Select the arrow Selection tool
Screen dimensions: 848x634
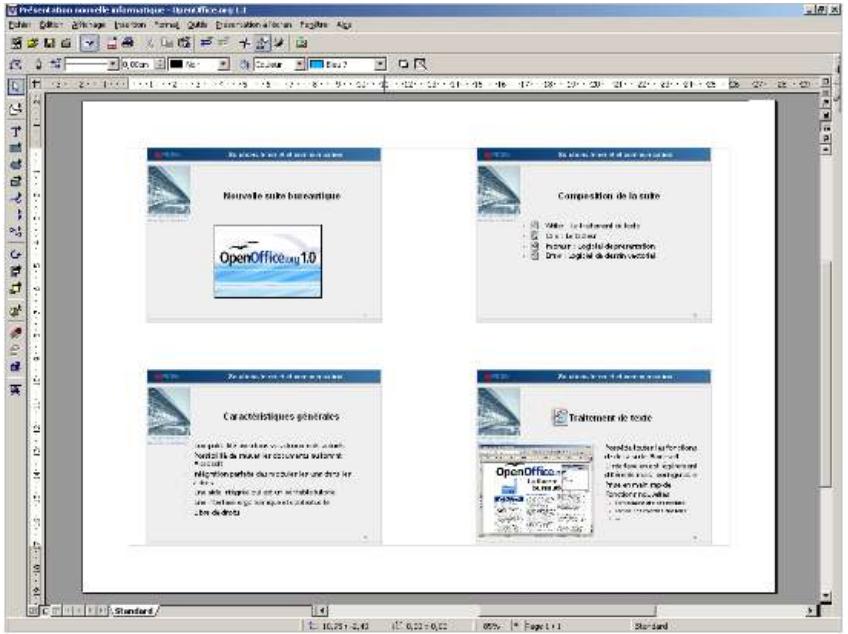(16, 87)
